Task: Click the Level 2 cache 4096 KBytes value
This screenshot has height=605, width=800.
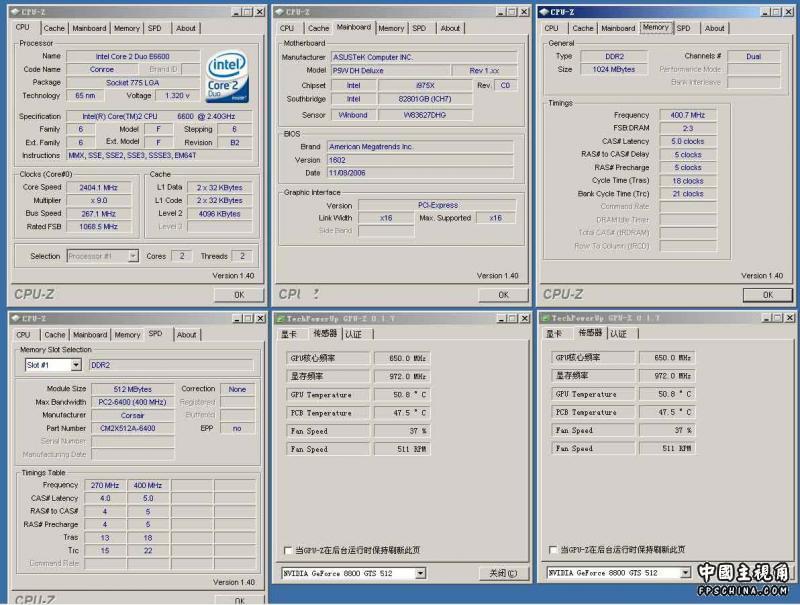Action: [x=219, y=214]
